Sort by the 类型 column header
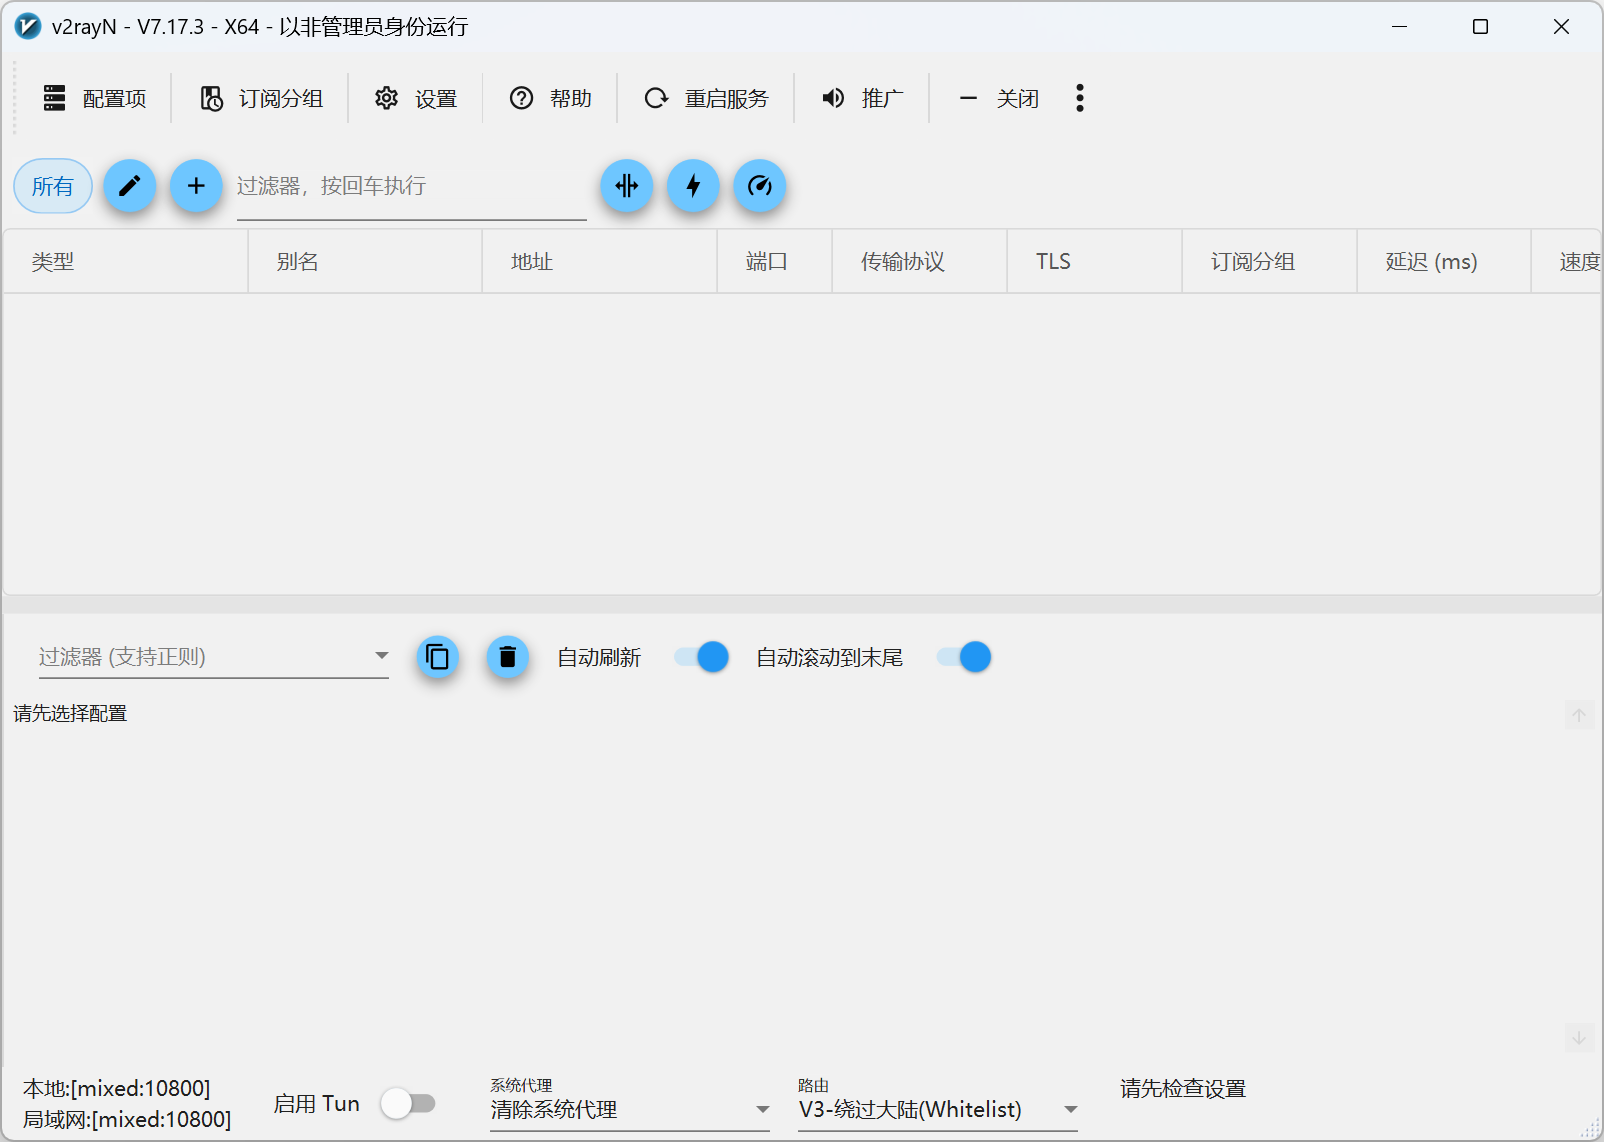This screenshot has width=1604, height=1142. [126, 262]
